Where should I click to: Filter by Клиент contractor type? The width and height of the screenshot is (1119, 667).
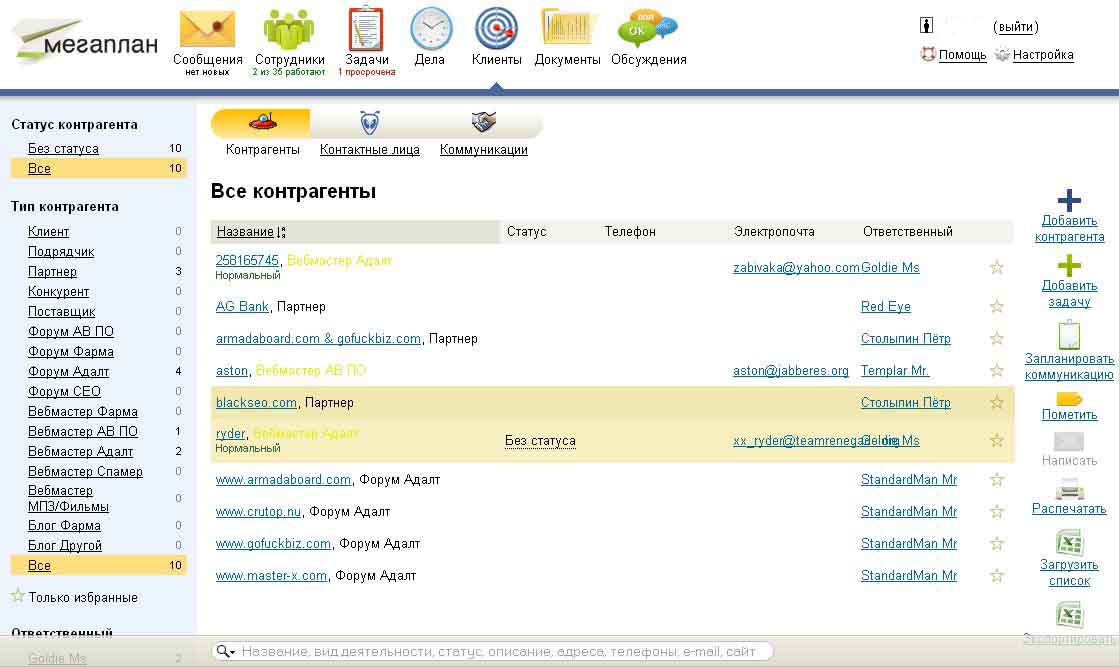coord(49,231)
